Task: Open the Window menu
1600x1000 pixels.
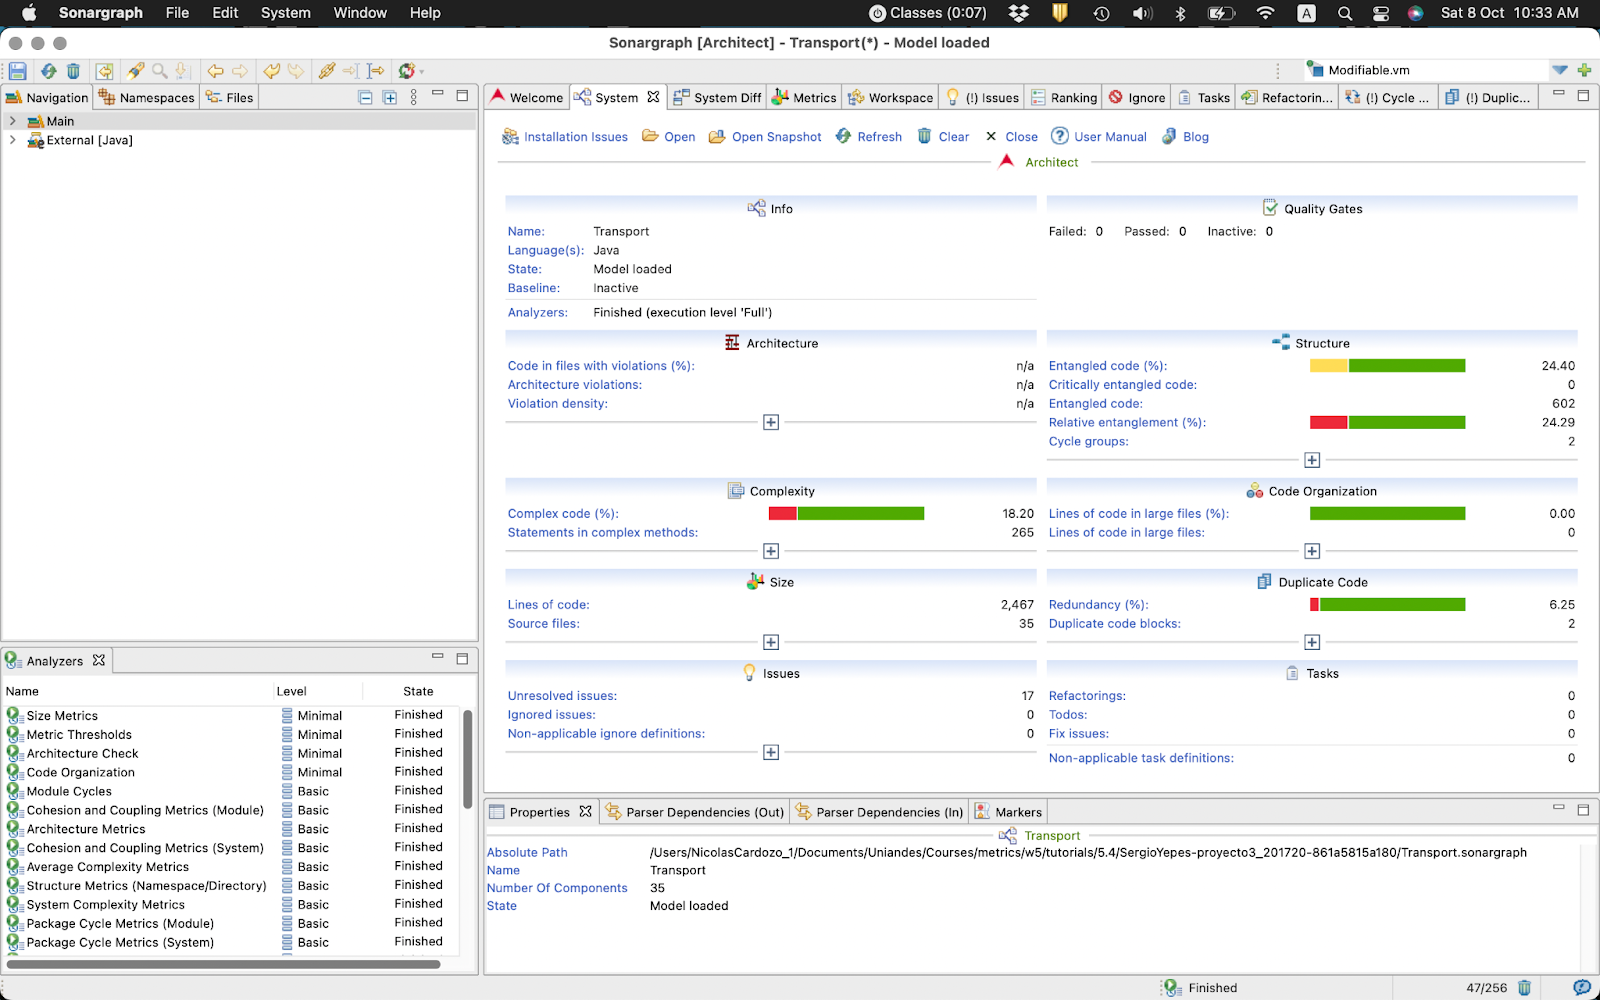Action: [360, 13]
